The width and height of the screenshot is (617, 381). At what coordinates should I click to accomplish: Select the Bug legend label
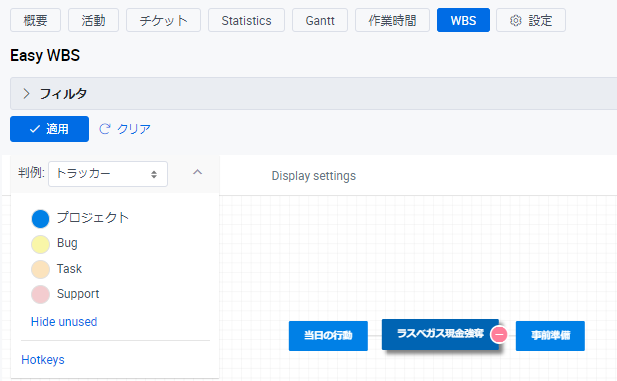click(x=67, y=243)
